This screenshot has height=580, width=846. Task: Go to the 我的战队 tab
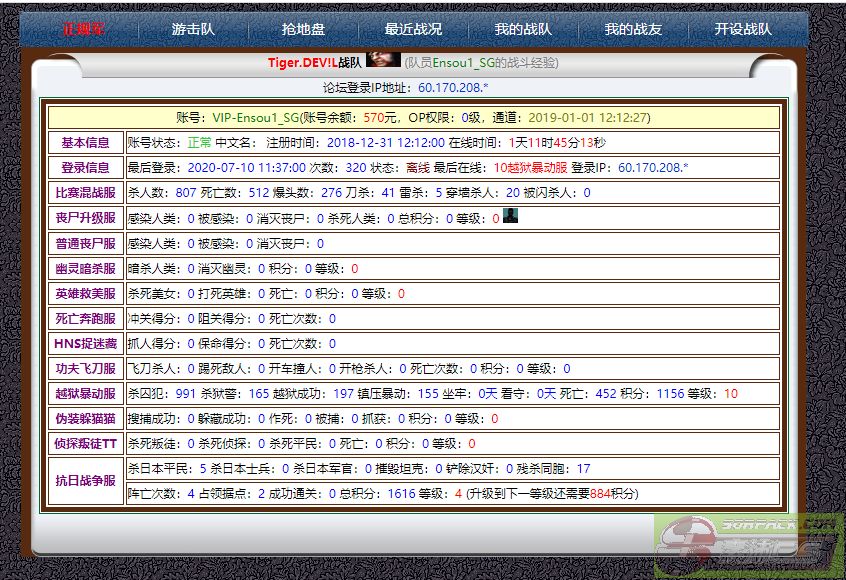pos(523,30)
